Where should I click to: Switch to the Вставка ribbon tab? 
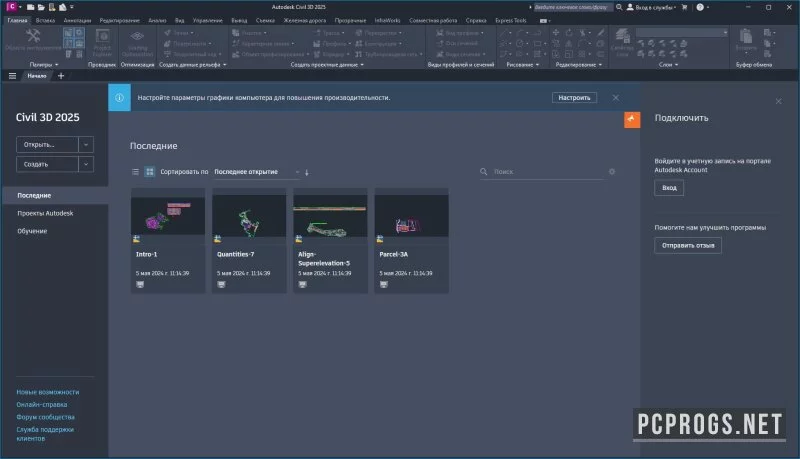point(45,20)
